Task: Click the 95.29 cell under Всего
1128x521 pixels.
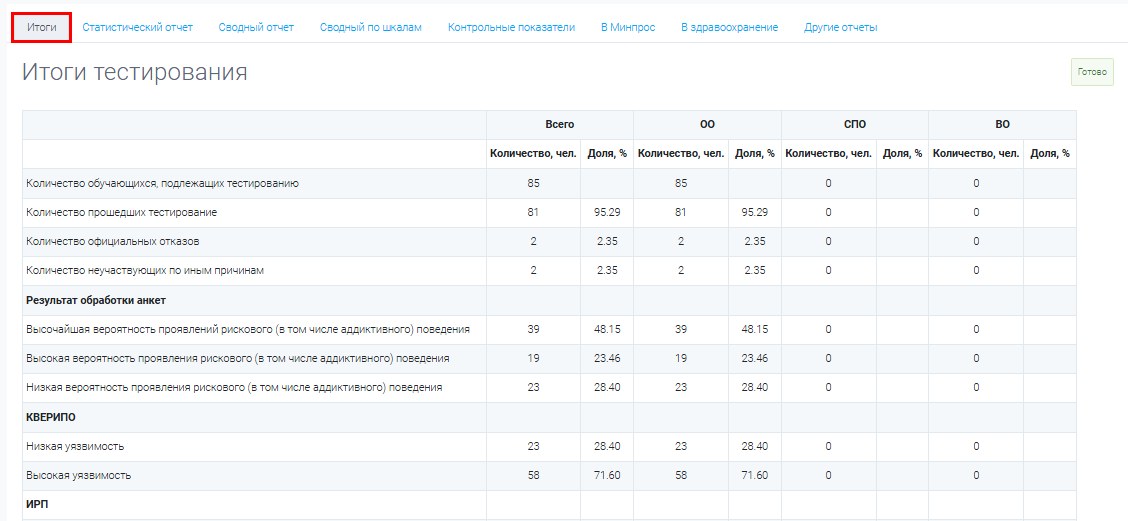Action: [x=608, y=213]
